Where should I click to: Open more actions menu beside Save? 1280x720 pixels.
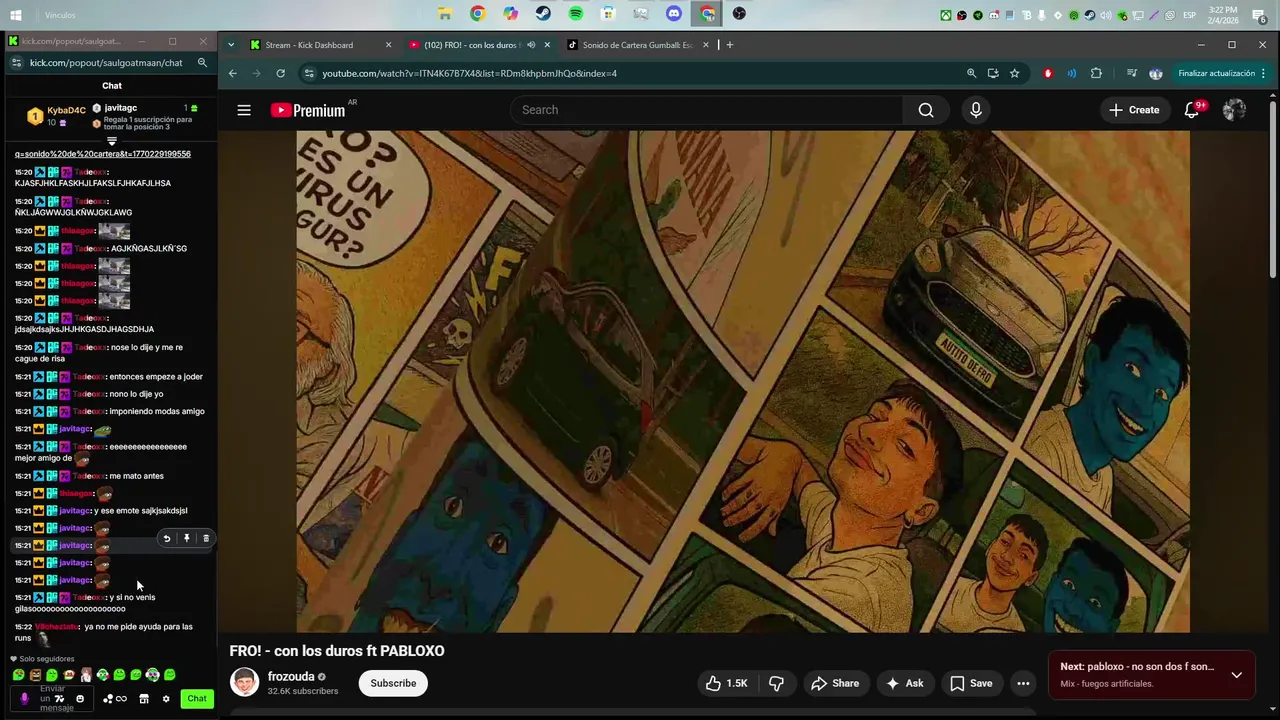(1023, 683)
